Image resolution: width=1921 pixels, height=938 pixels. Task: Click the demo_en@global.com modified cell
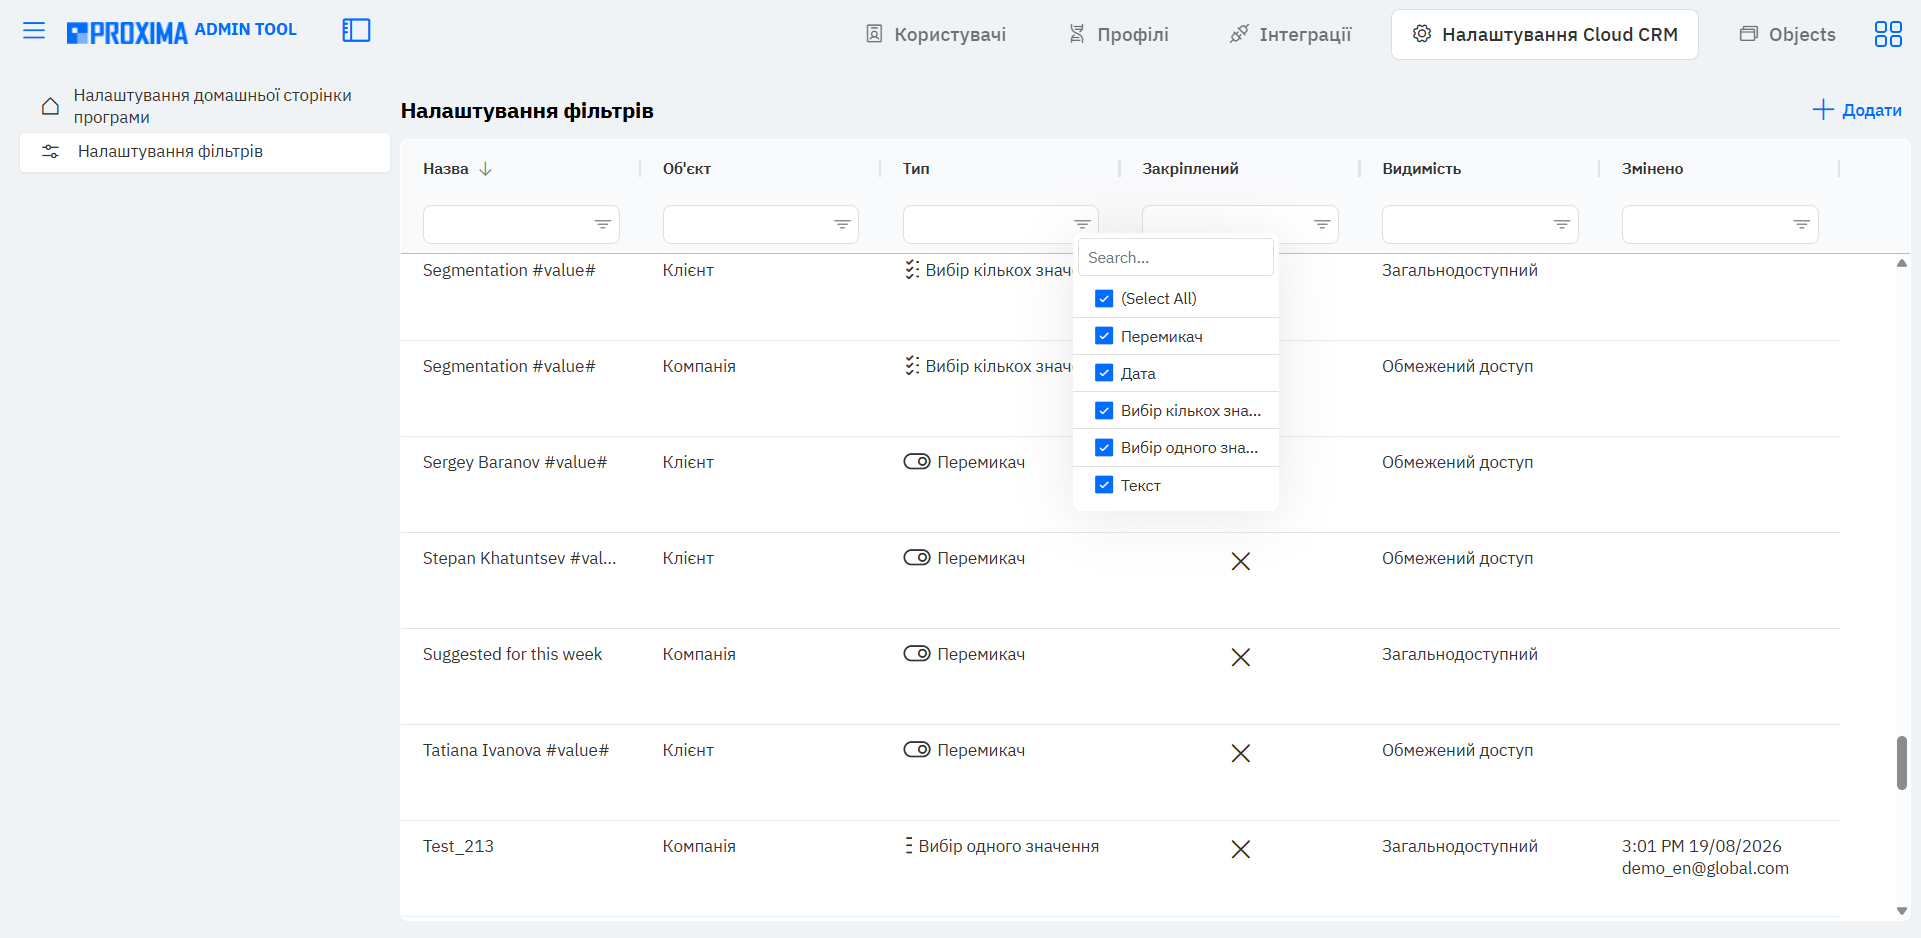pos(1705,869)
